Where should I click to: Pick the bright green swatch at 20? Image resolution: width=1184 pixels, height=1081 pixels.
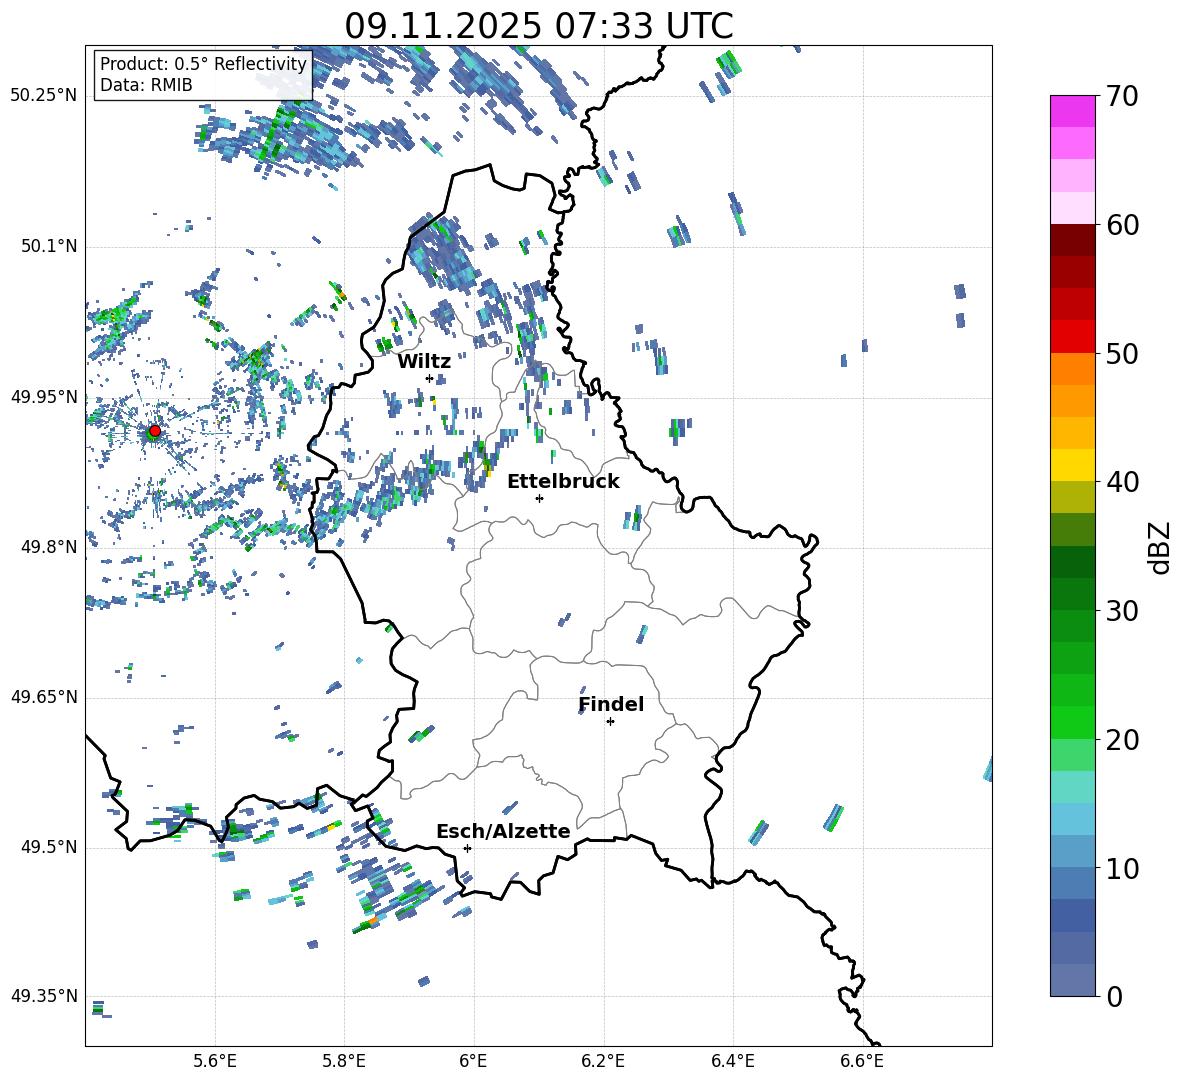[x=1073, y=722]
